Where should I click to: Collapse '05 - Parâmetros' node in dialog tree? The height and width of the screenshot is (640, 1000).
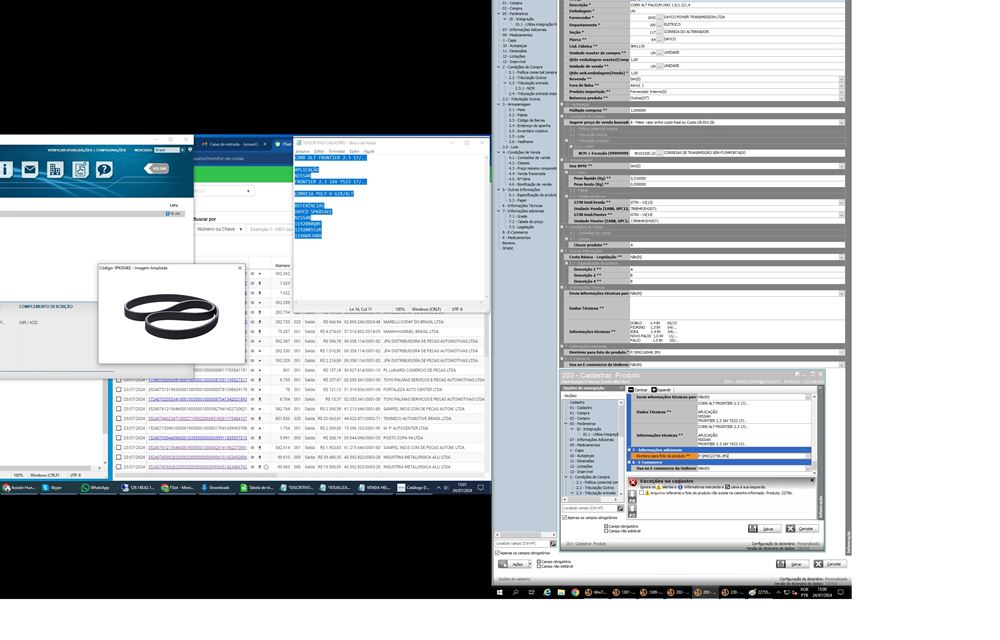tap(566, 424)
